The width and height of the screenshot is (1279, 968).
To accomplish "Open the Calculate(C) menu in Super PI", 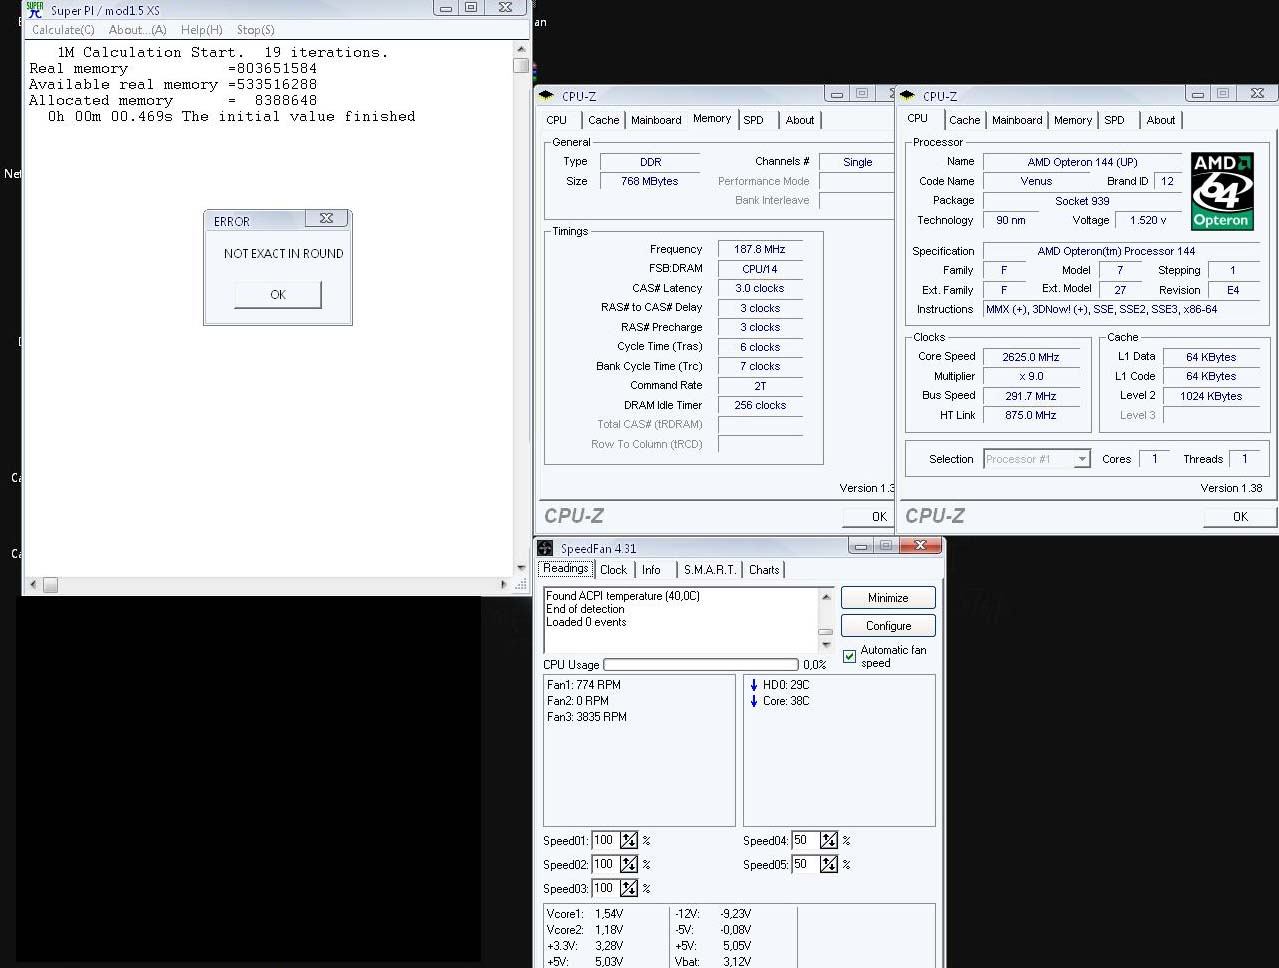I will point(63,30).
